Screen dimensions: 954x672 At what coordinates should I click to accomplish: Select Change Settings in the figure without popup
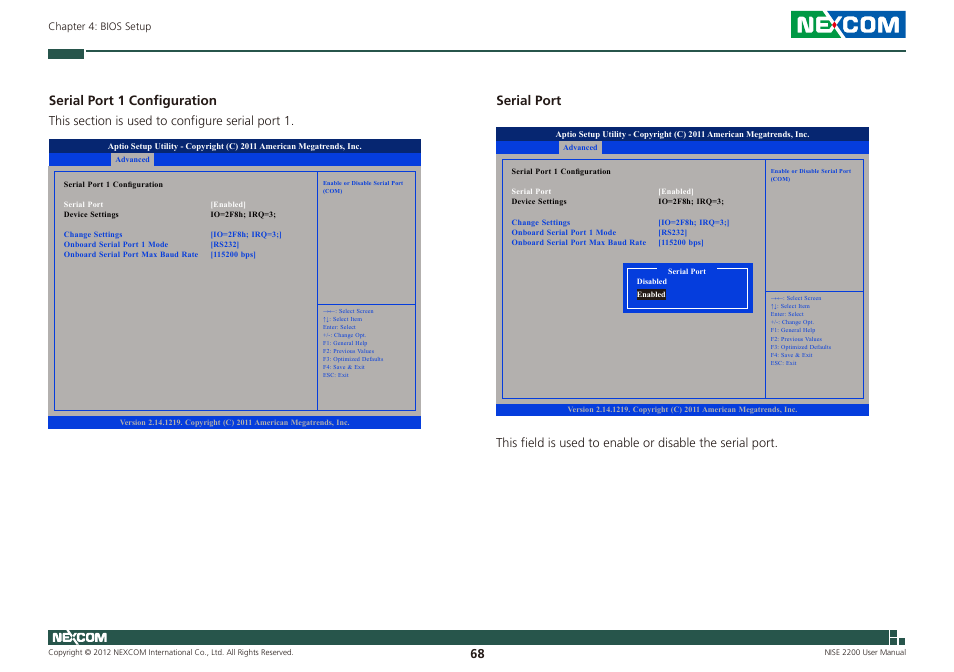coord(93,234)
